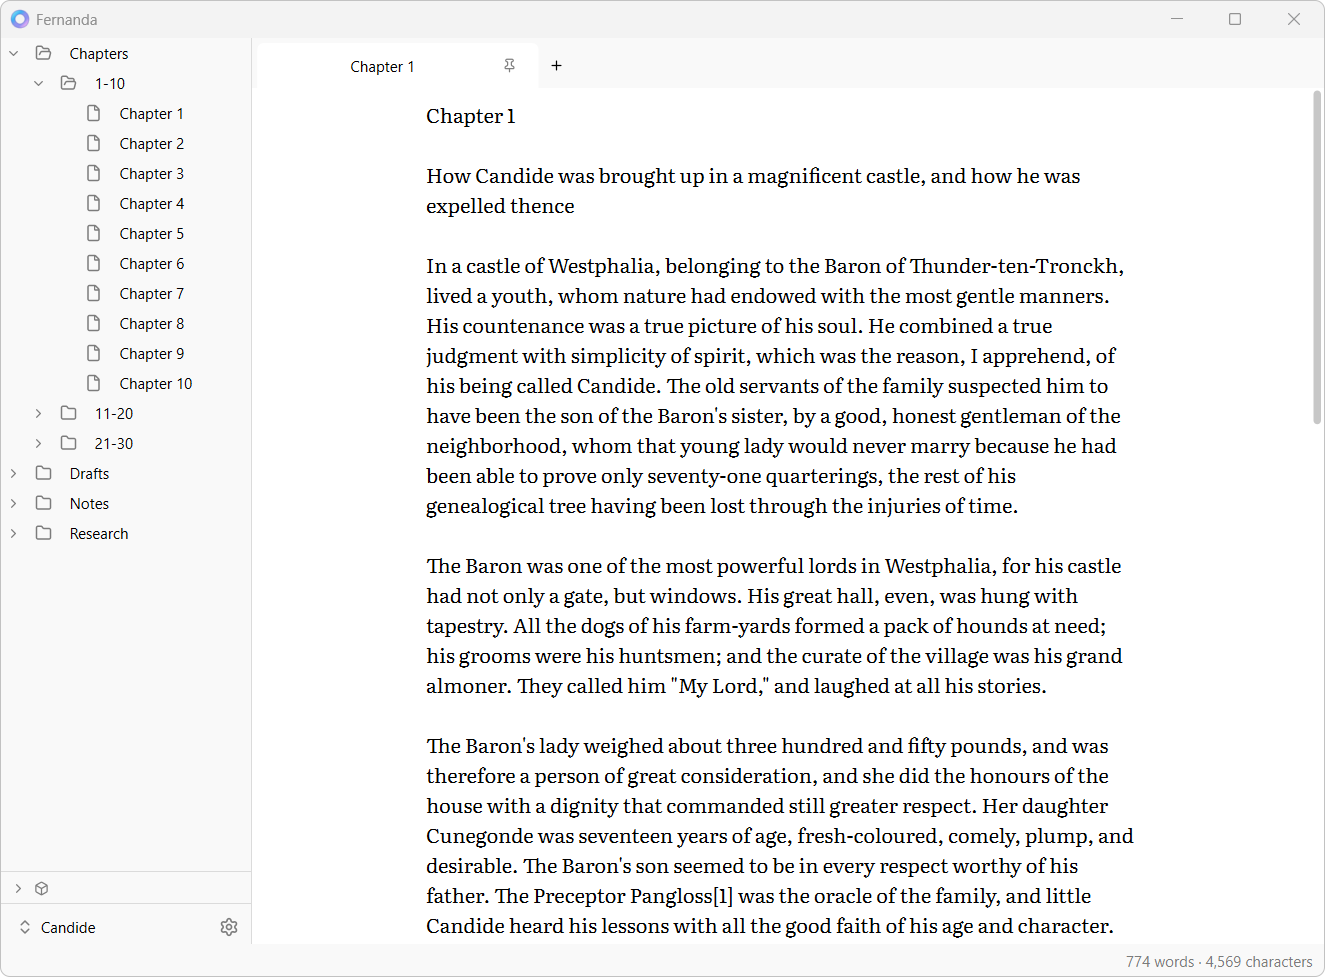Image resolution: width=1325 pixels, height=977 pixels.
Task: Expand the Notes folder chevron
Action: coord(14,503)
